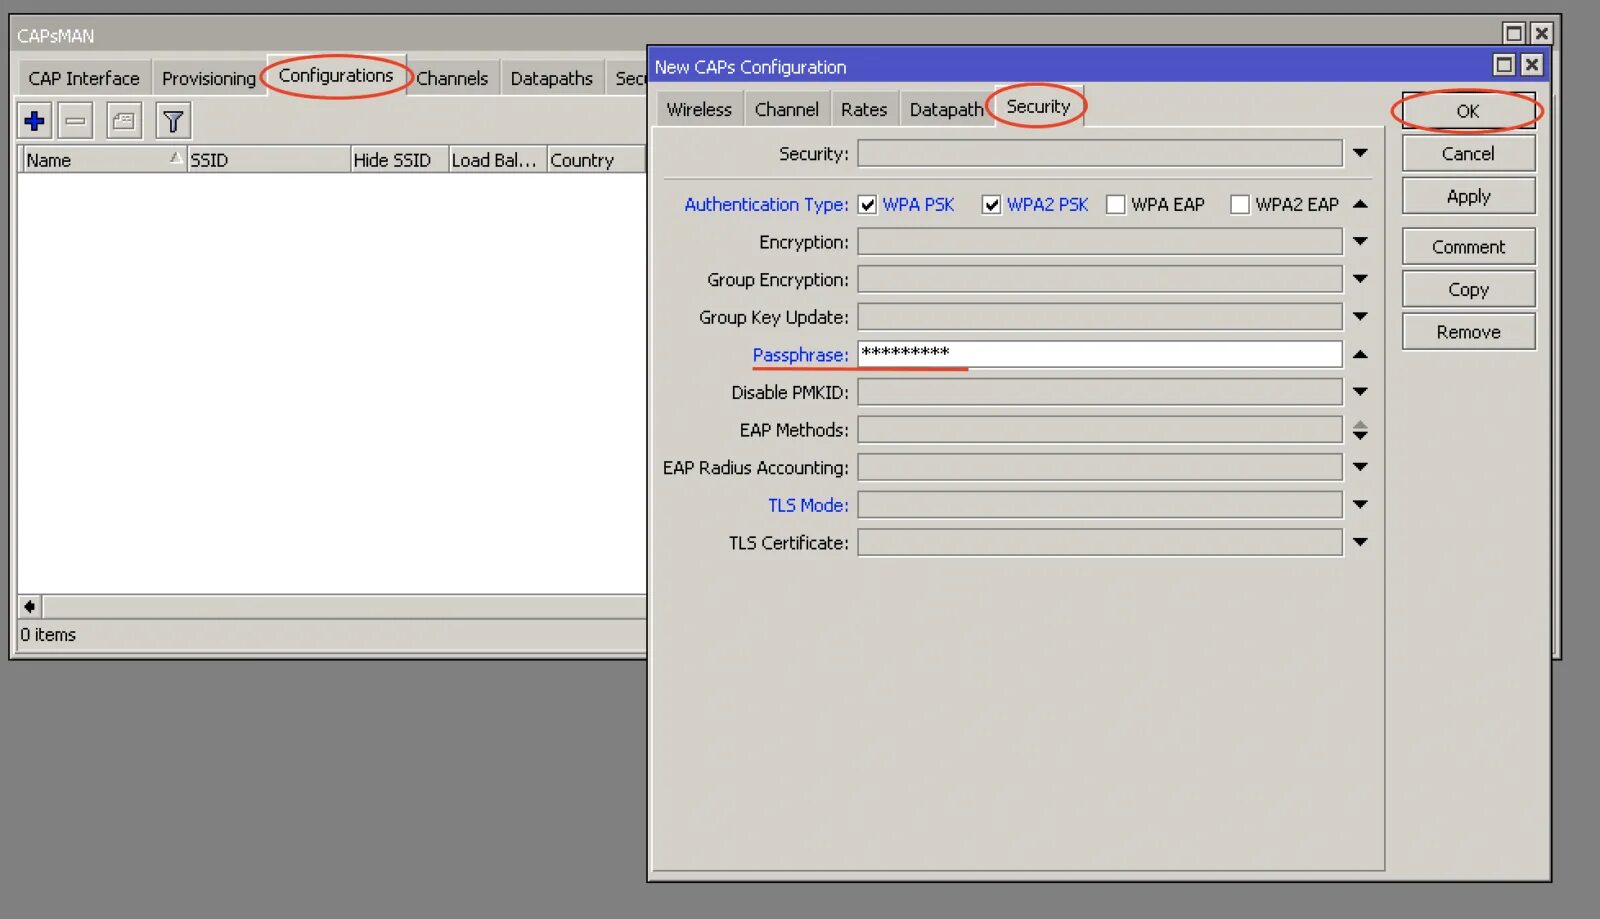Close the CAPsMAN window
The image size is (1600, 919).
point(1542,33)
